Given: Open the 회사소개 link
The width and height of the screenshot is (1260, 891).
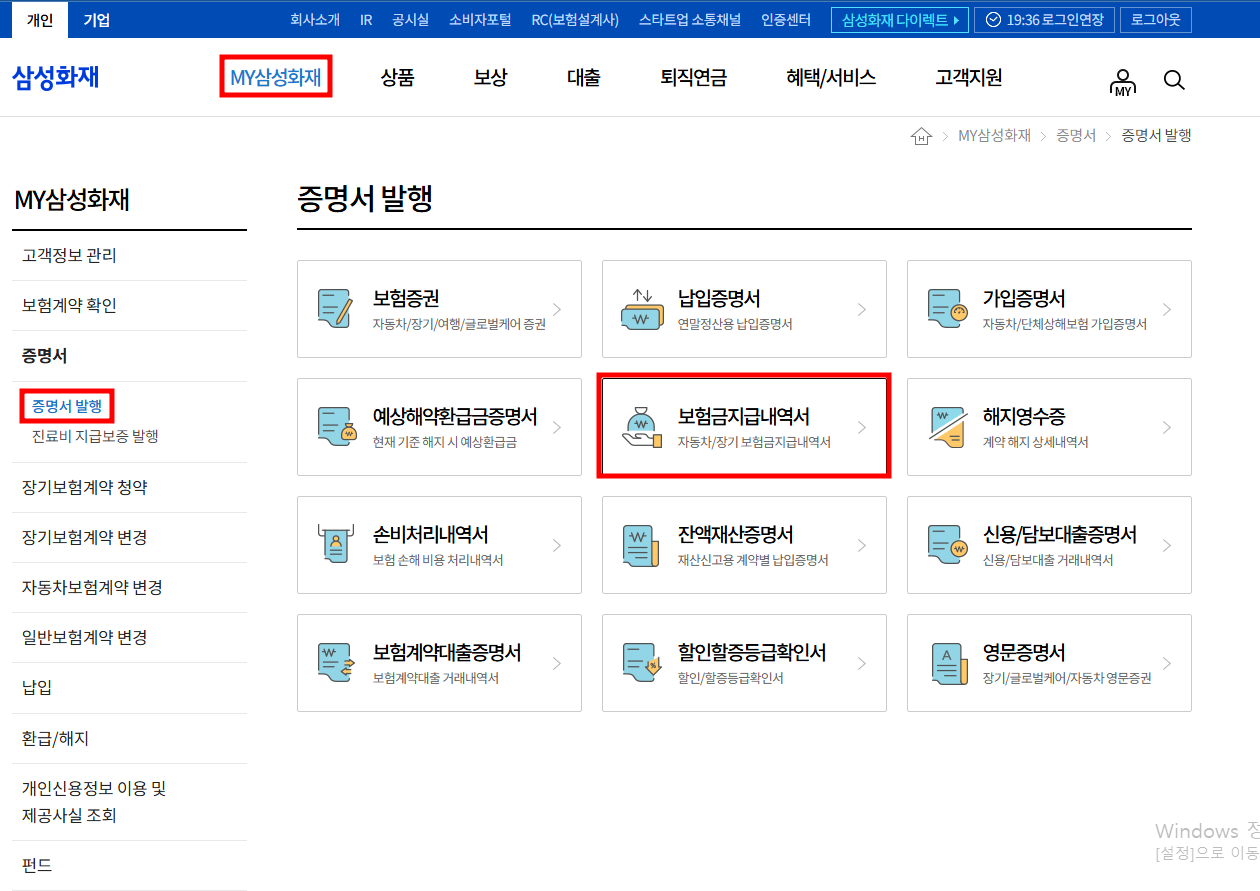Looking at the screenshot, I should (x=315, y=20).
